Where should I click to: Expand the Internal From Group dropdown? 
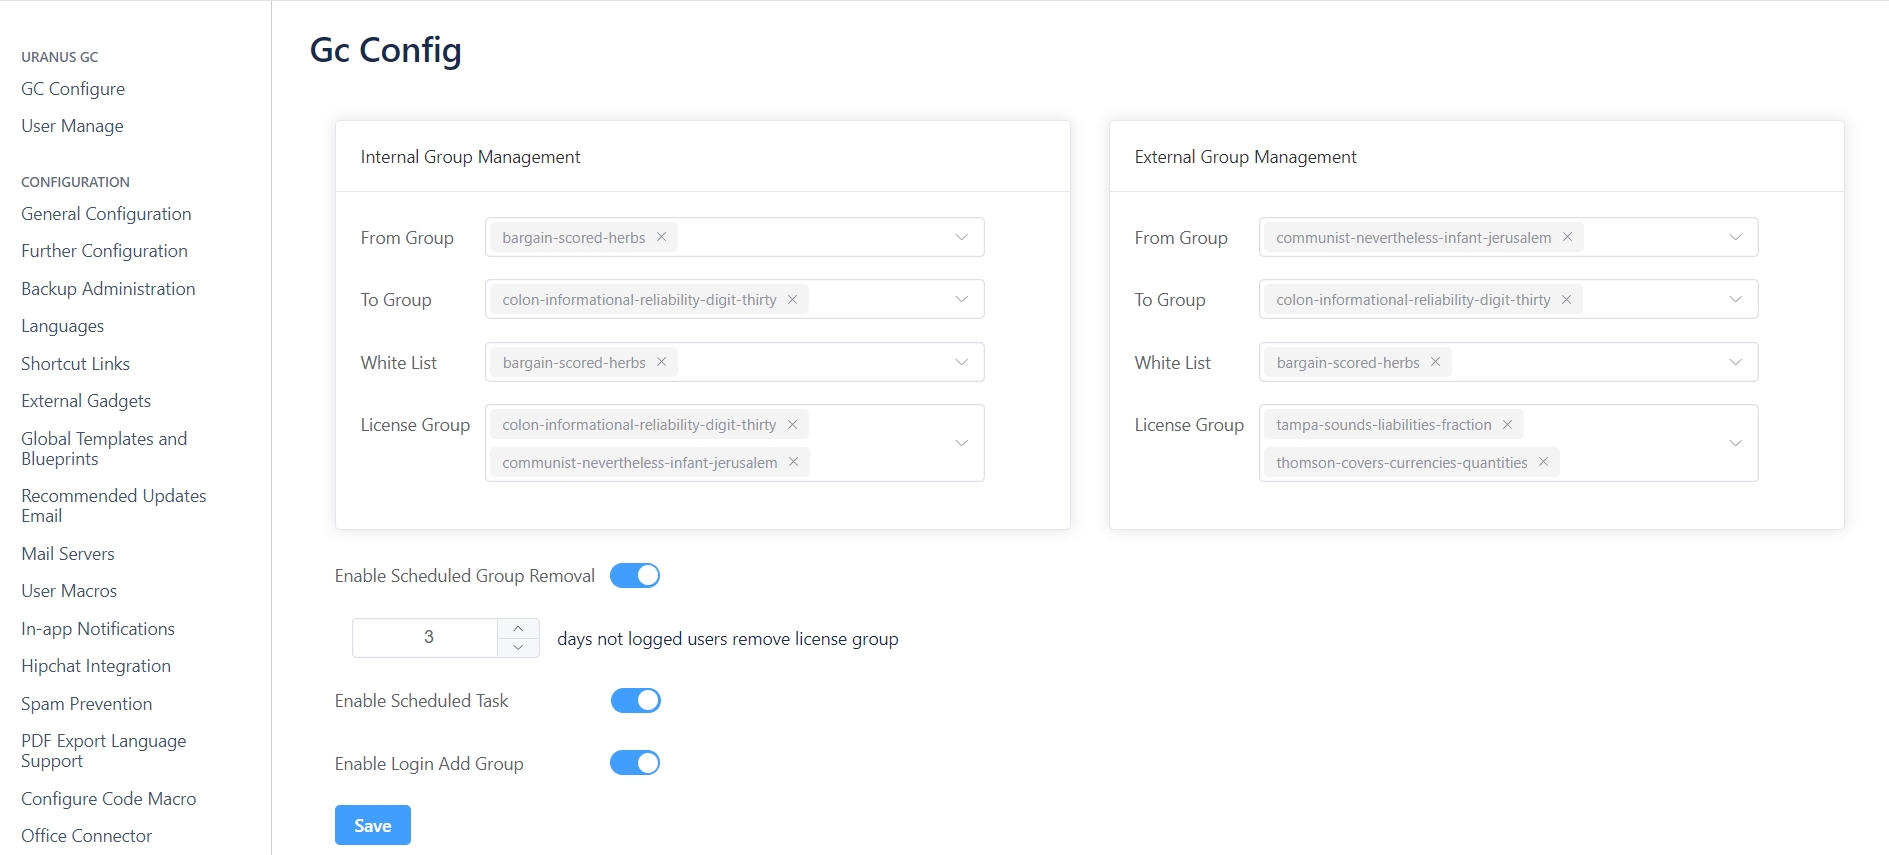click(x=961, y=237)
